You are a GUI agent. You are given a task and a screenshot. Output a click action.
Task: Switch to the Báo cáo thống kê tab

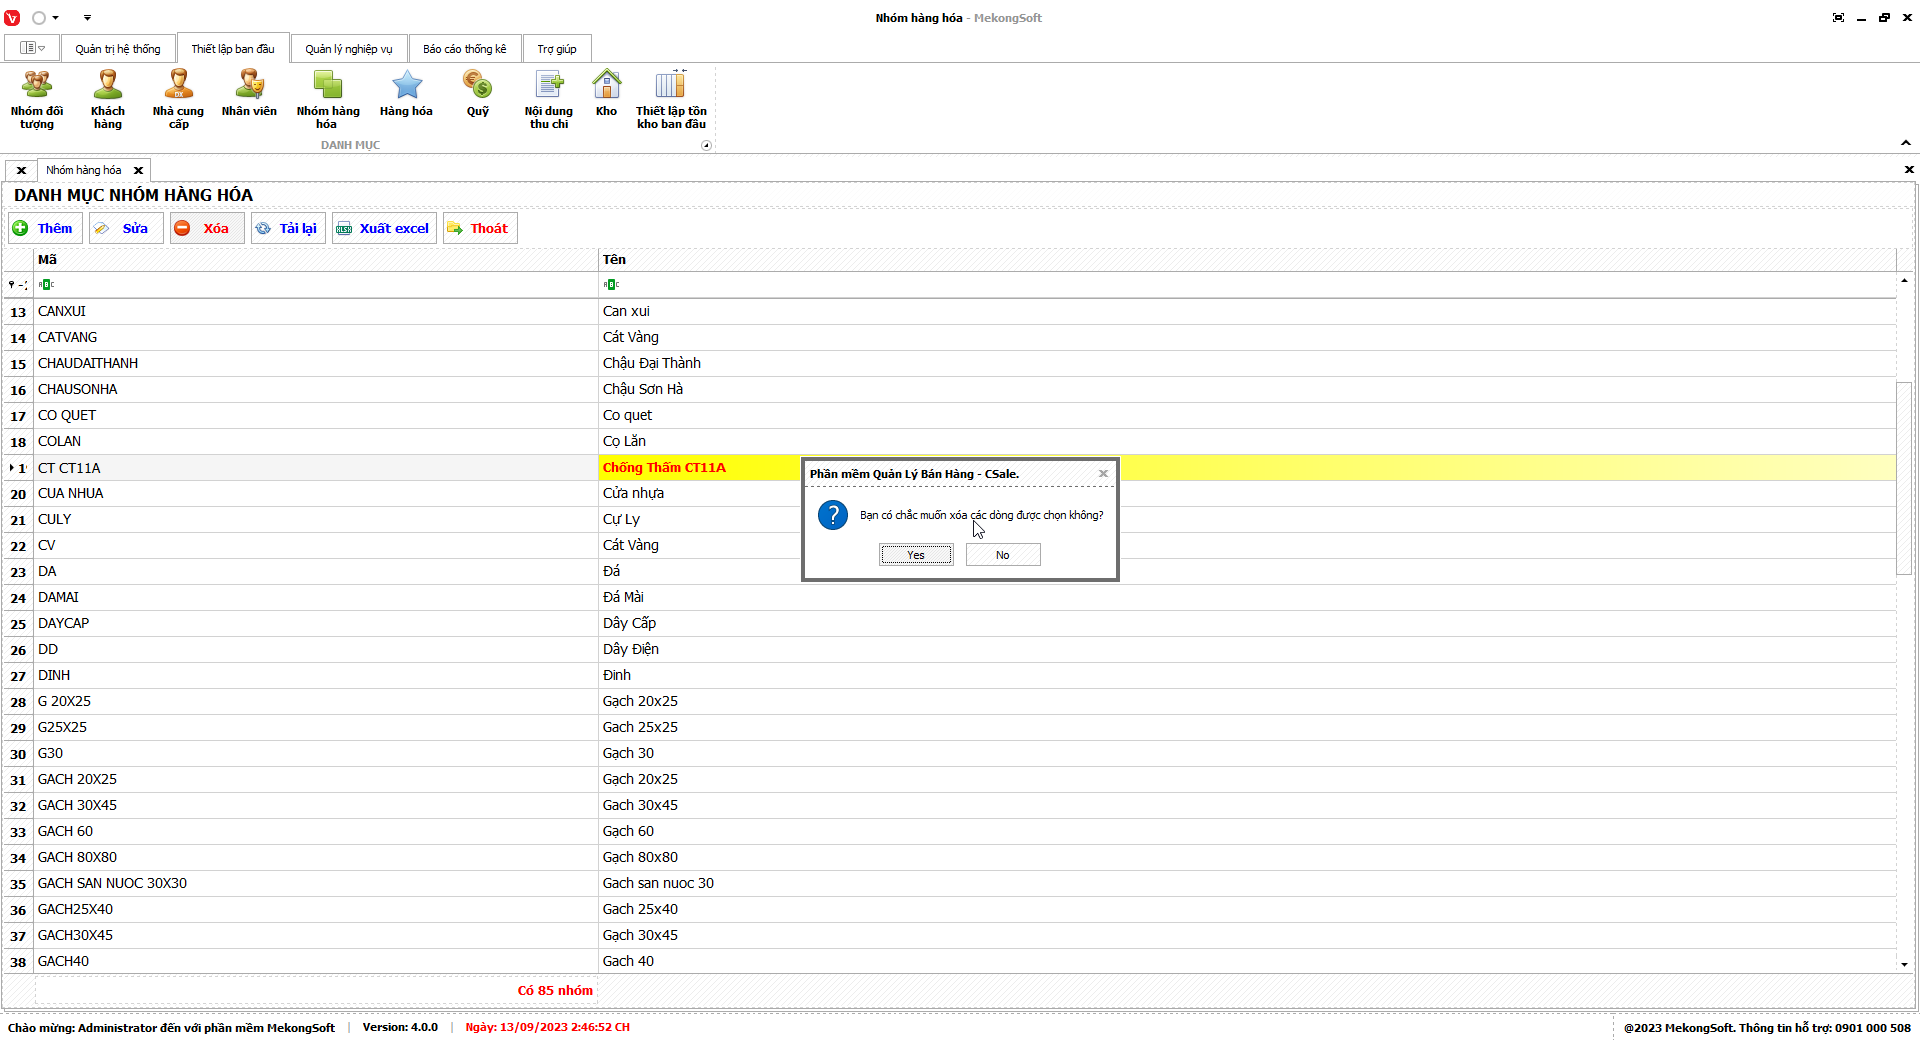[465, 49]
